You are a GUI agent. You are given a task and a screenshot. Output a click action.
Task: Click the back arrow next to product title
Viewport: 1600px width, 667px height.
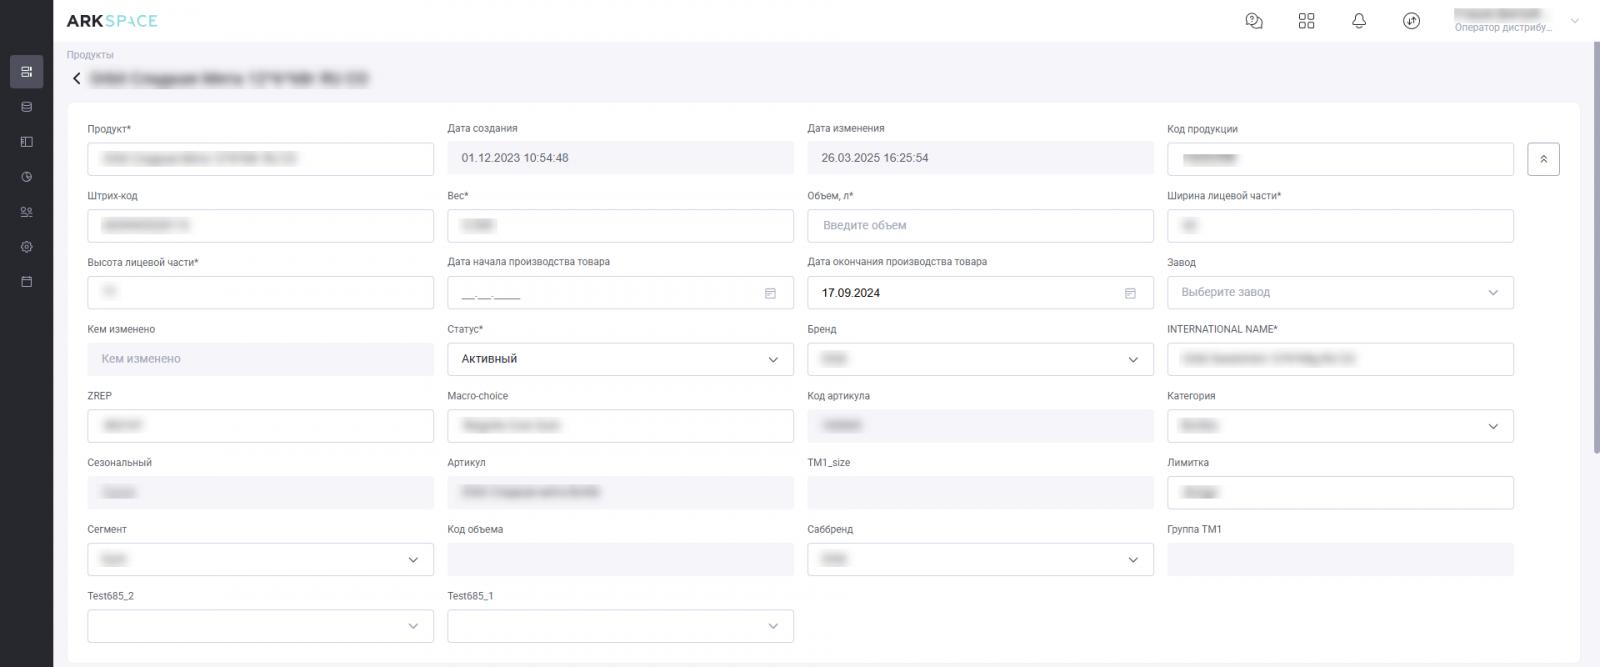tap(77, 79)
